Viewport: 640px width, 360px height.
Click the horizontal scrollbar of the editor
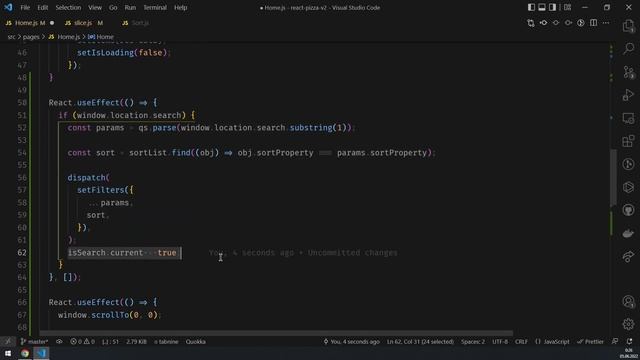coord(276,333)
